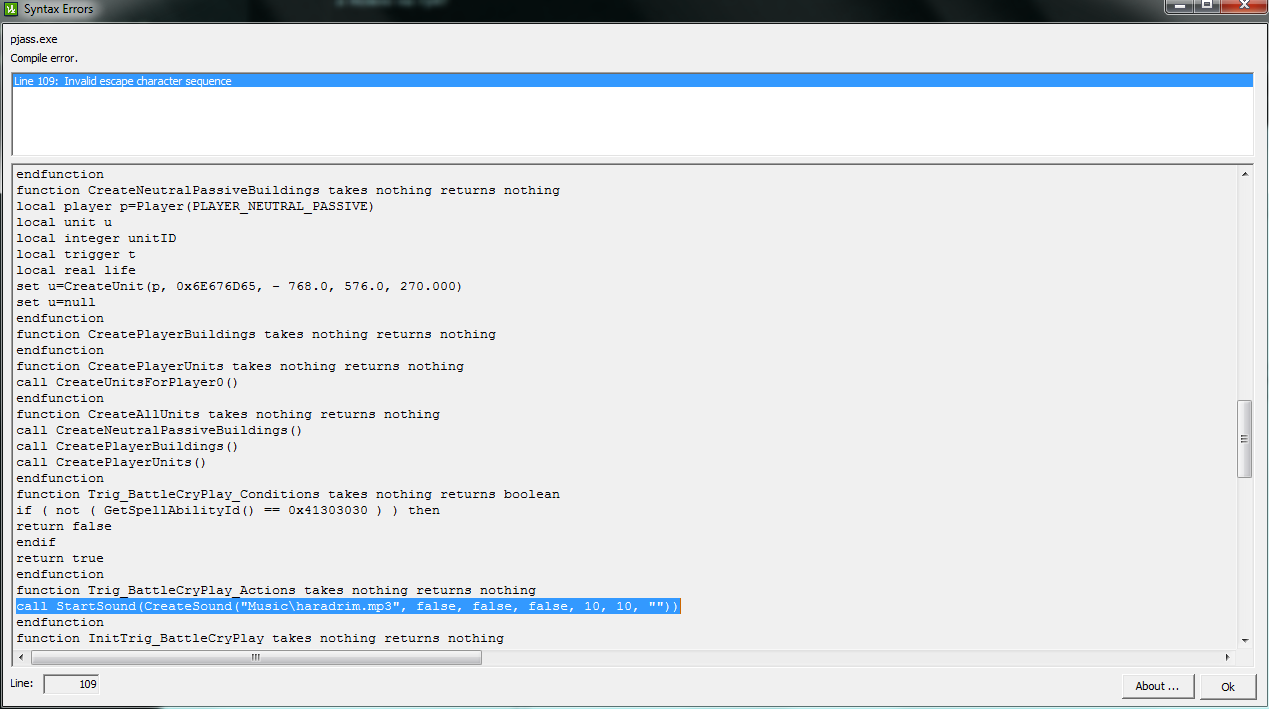Screen dimensions: 1269x709
Task: Click the 'local real life' line
Action: tap(76, 270)
